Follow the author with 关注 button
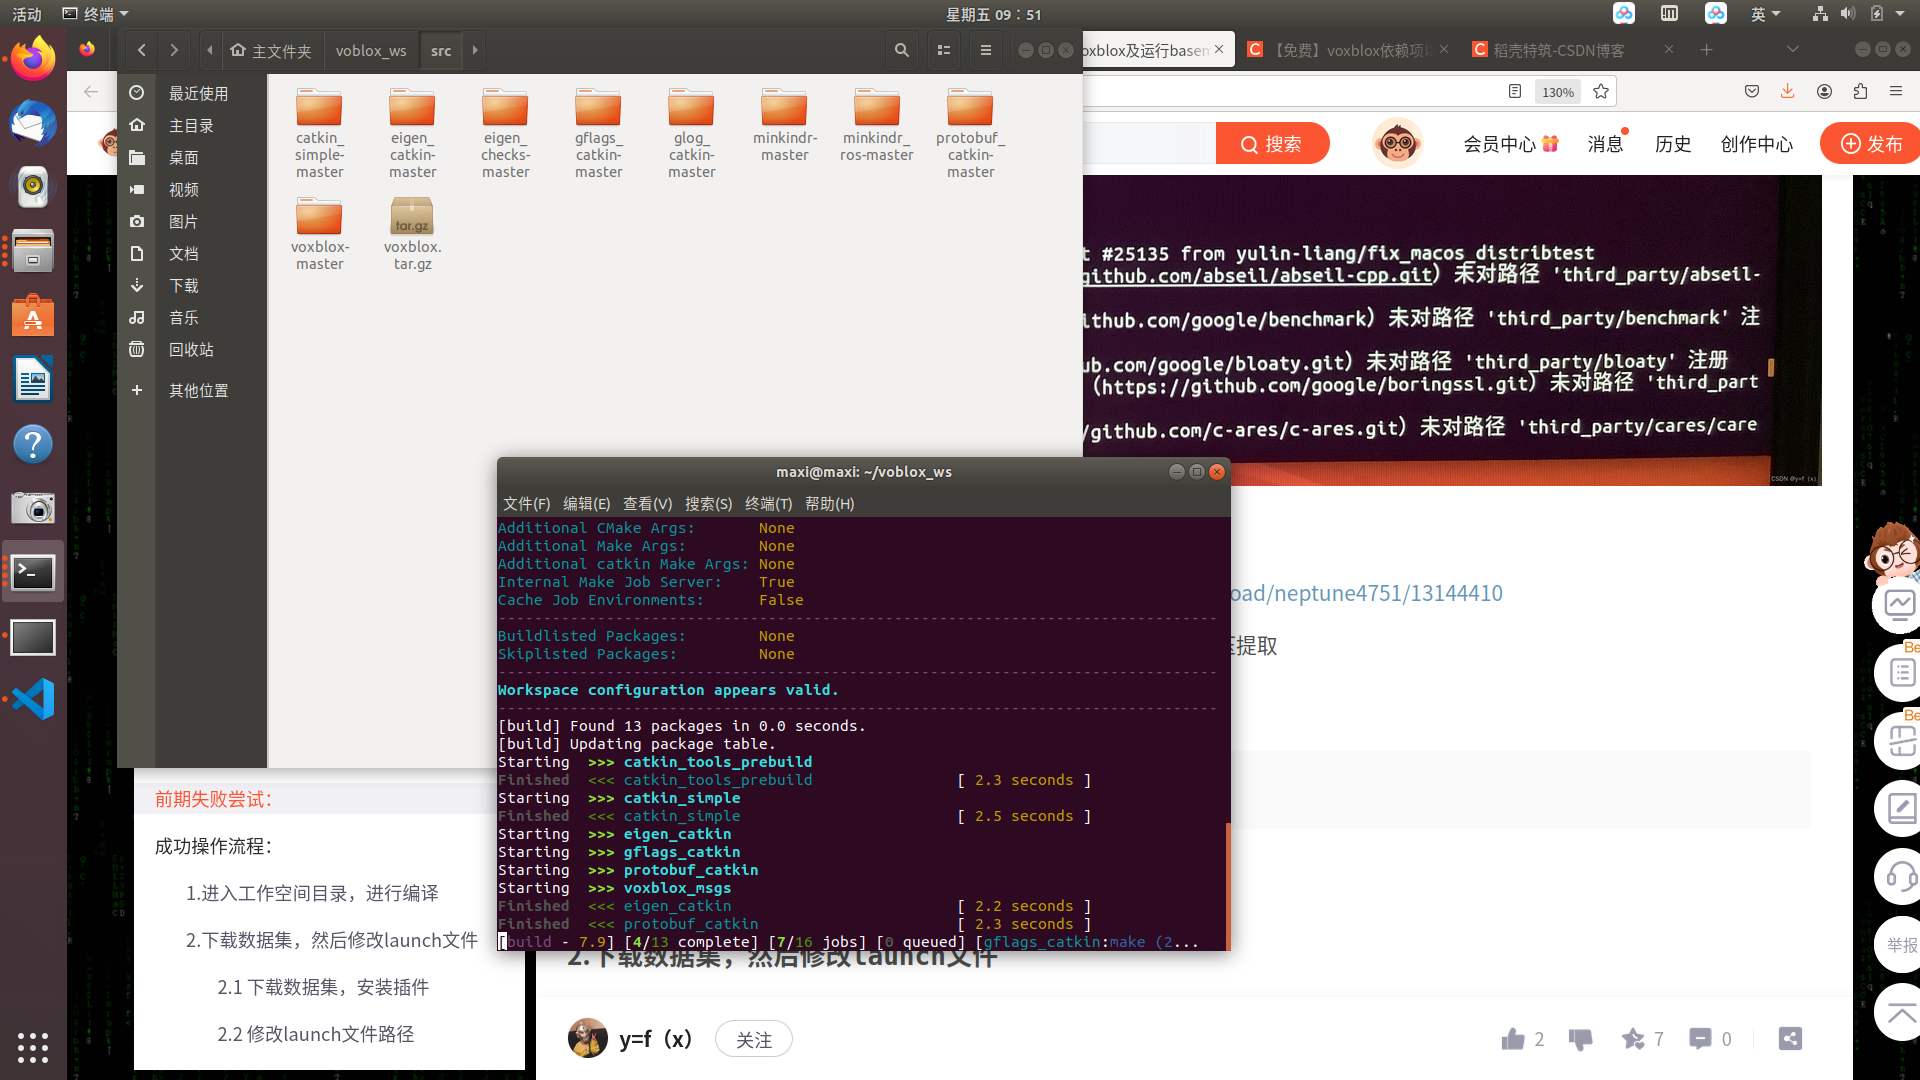 (x=753, y=1039)
